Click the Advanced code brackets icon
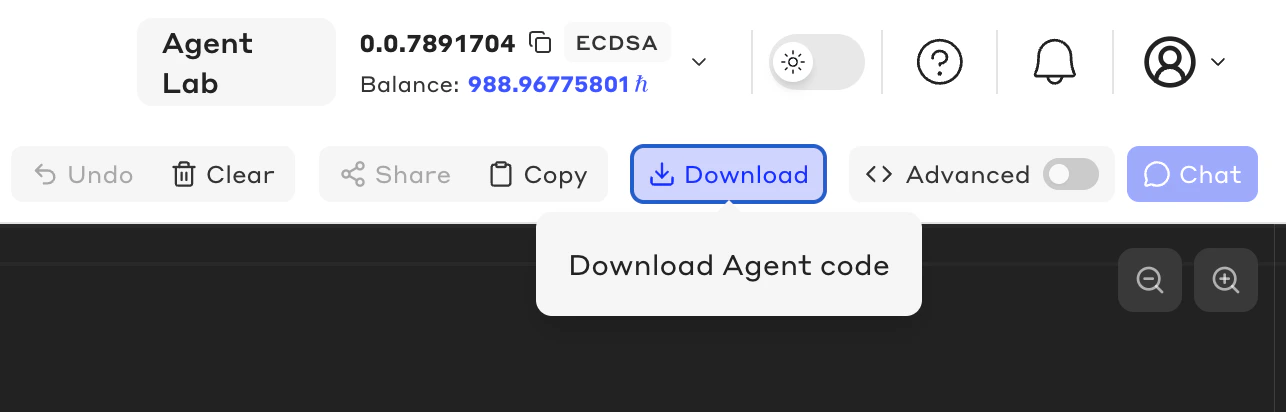Screen dimensions: 1286x412 pos(879,175)
